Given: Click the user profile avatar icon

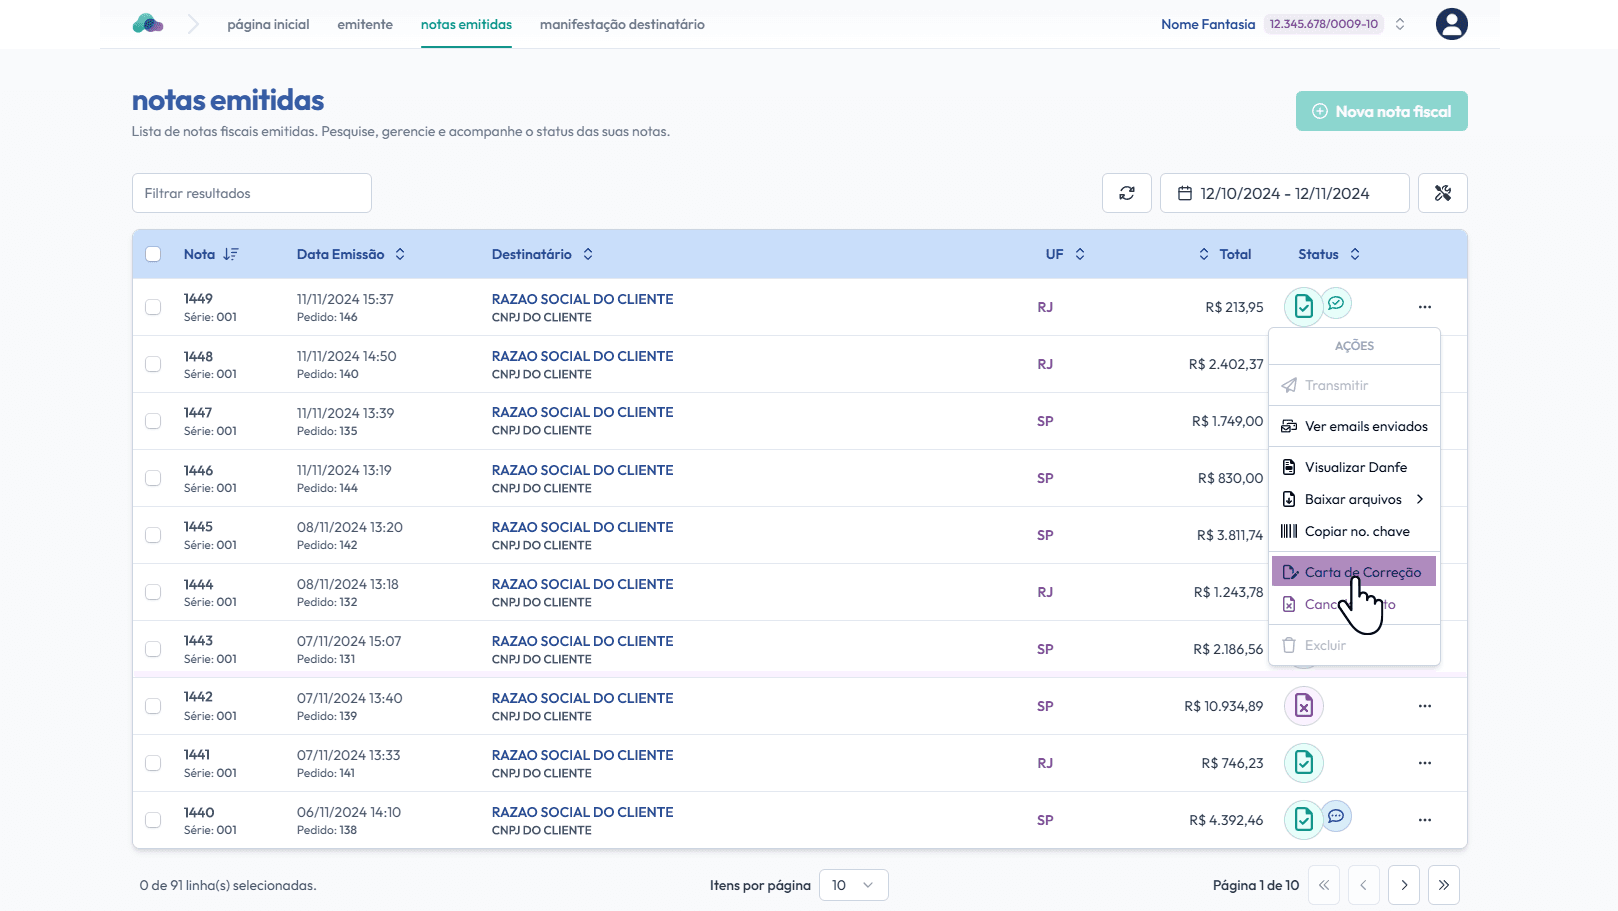Looking at the screenshot, I should point(1451,24).
